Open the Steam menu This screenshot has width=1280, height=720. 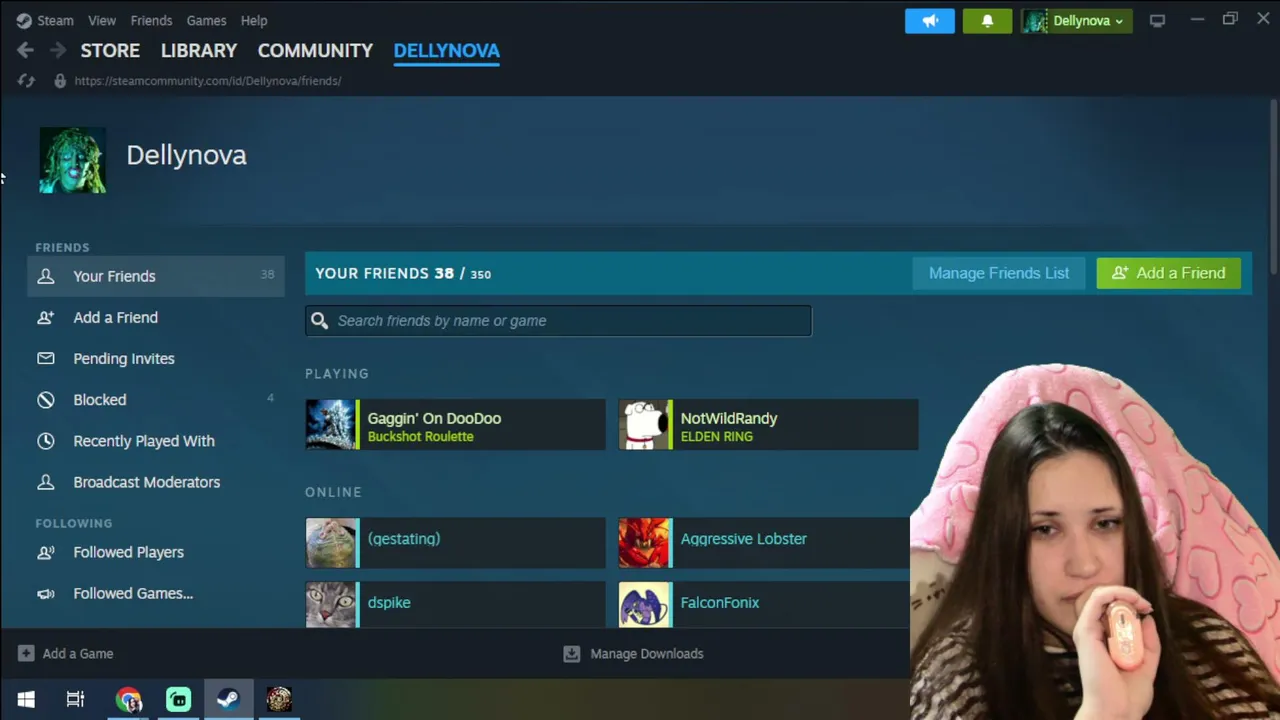point(45,20)
